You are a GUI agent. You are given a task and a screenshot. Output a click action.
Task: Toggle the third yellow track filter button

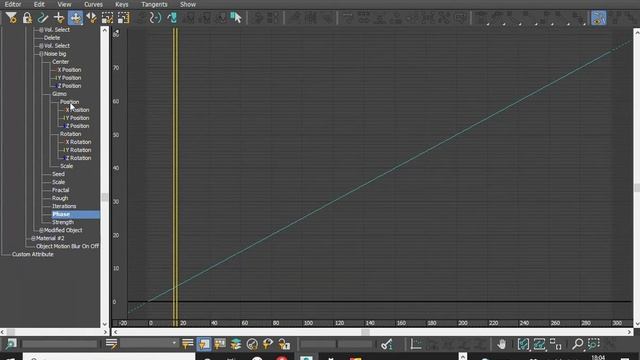220,344
